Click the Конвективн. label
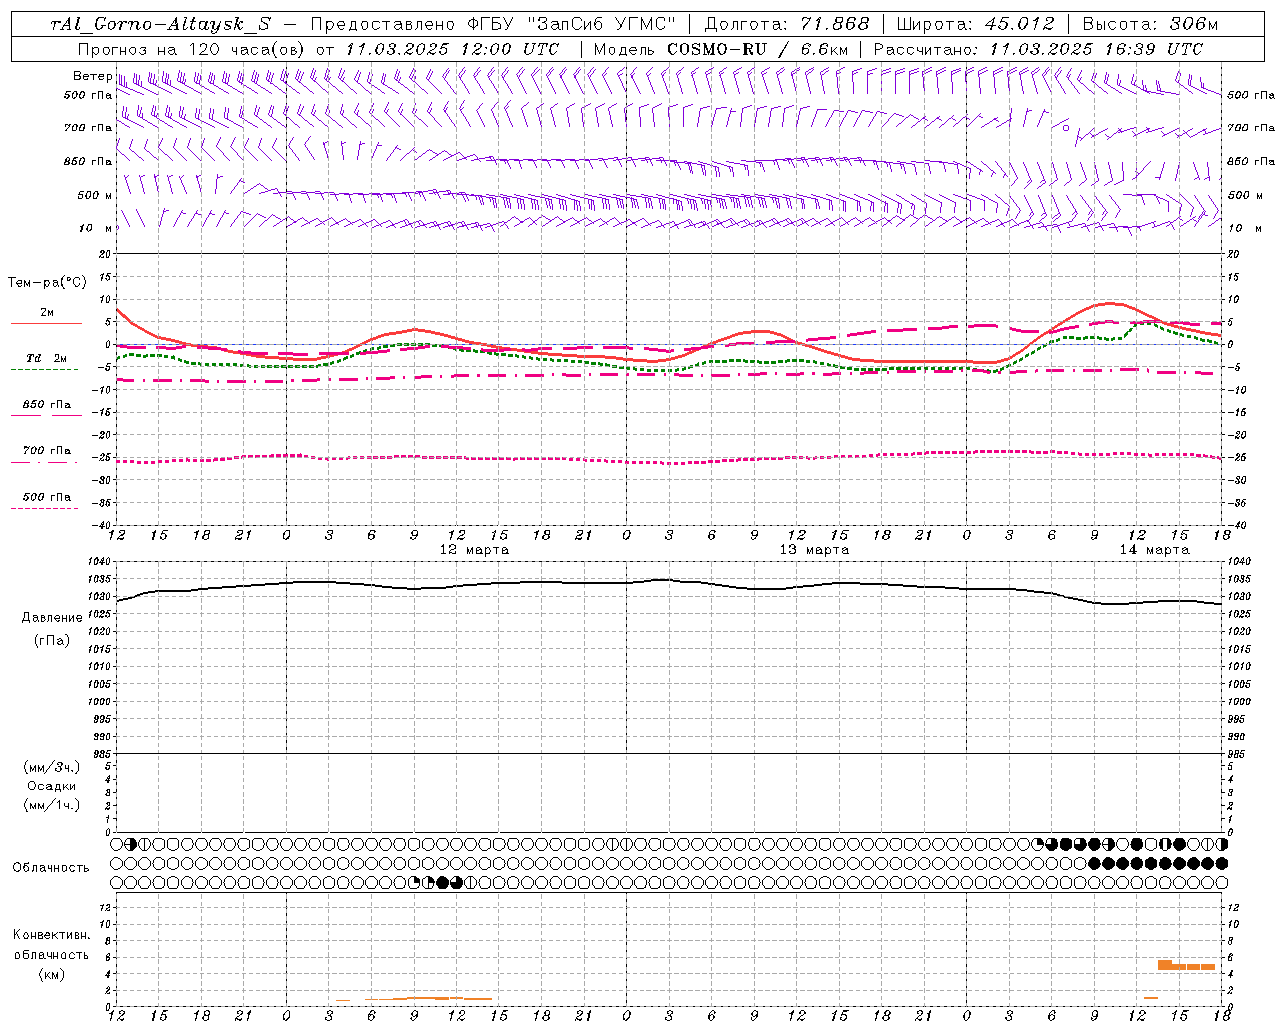This screenshot has height=1024, width=1280. pos(51,935)
